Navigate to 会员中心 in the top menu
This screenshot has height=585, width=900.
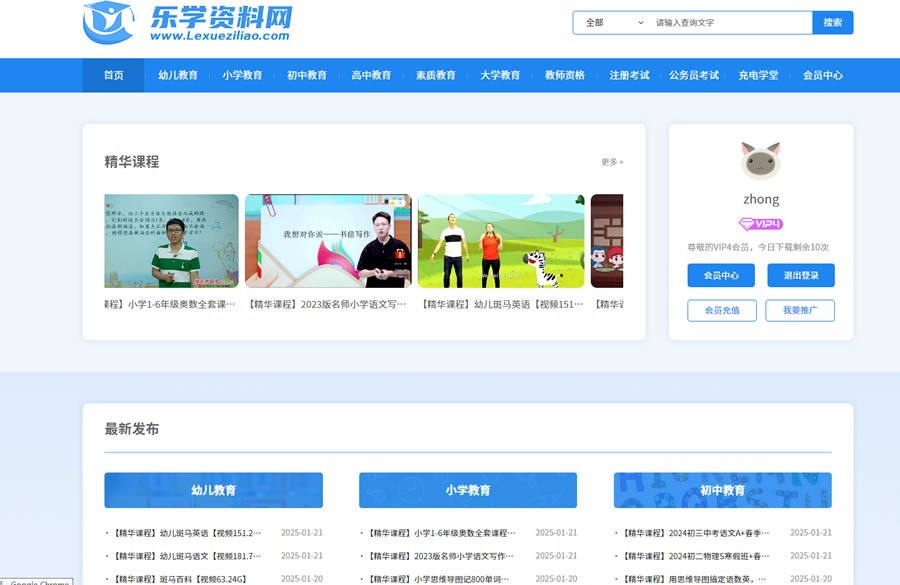[x=822, y=75]
